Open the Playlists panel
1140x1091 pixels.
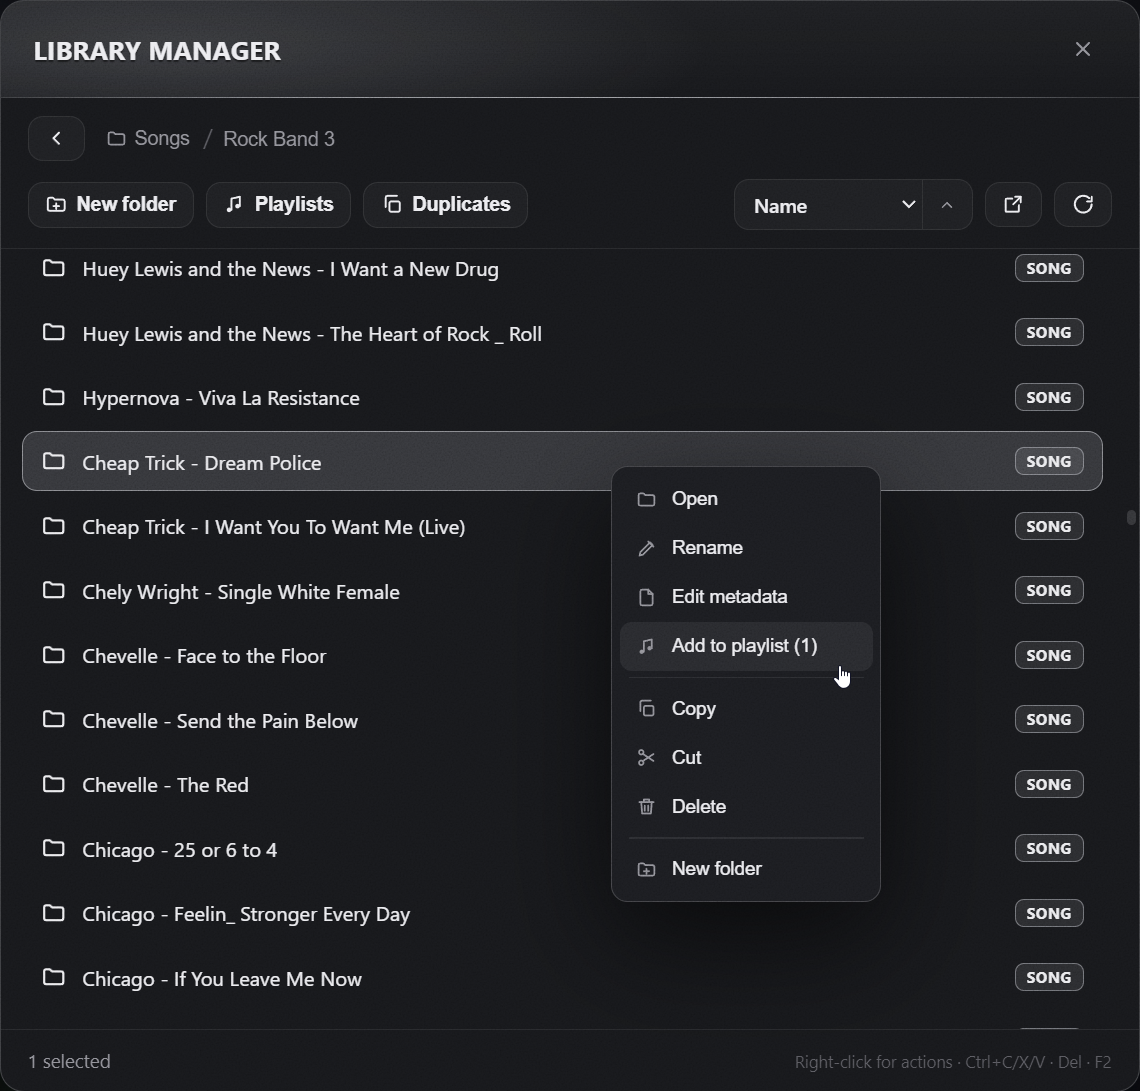coord(278,204)
